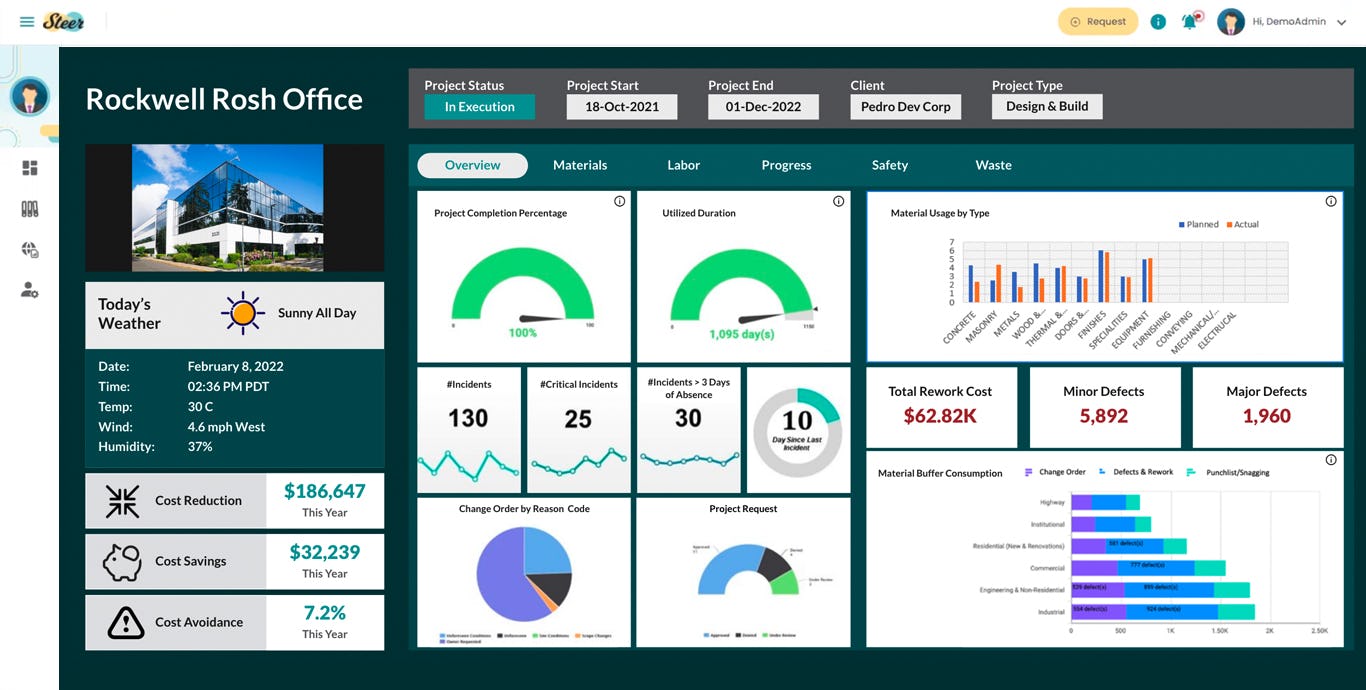Open the Project Type Design & Build selector

[x=1047, y=105]
